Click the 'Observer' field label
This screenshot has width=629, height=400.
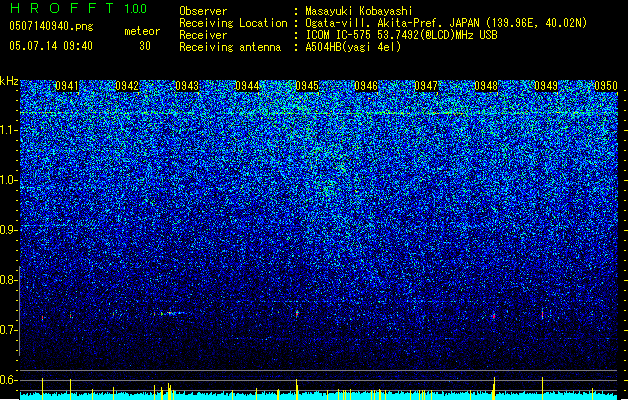tap(203, 11)
